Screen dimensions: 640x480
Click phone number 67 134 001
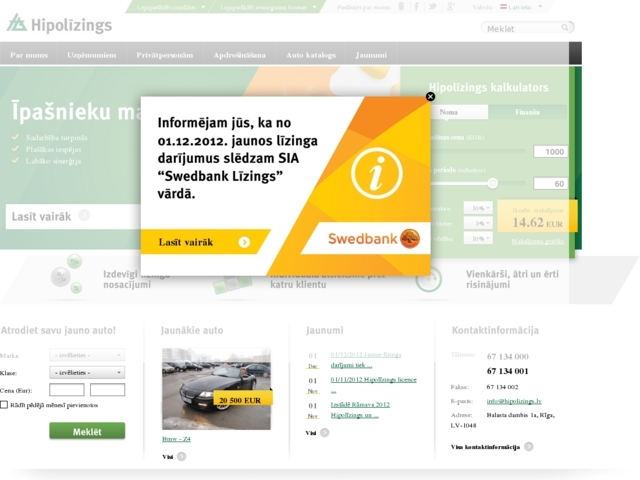click(x=507, y=371)
